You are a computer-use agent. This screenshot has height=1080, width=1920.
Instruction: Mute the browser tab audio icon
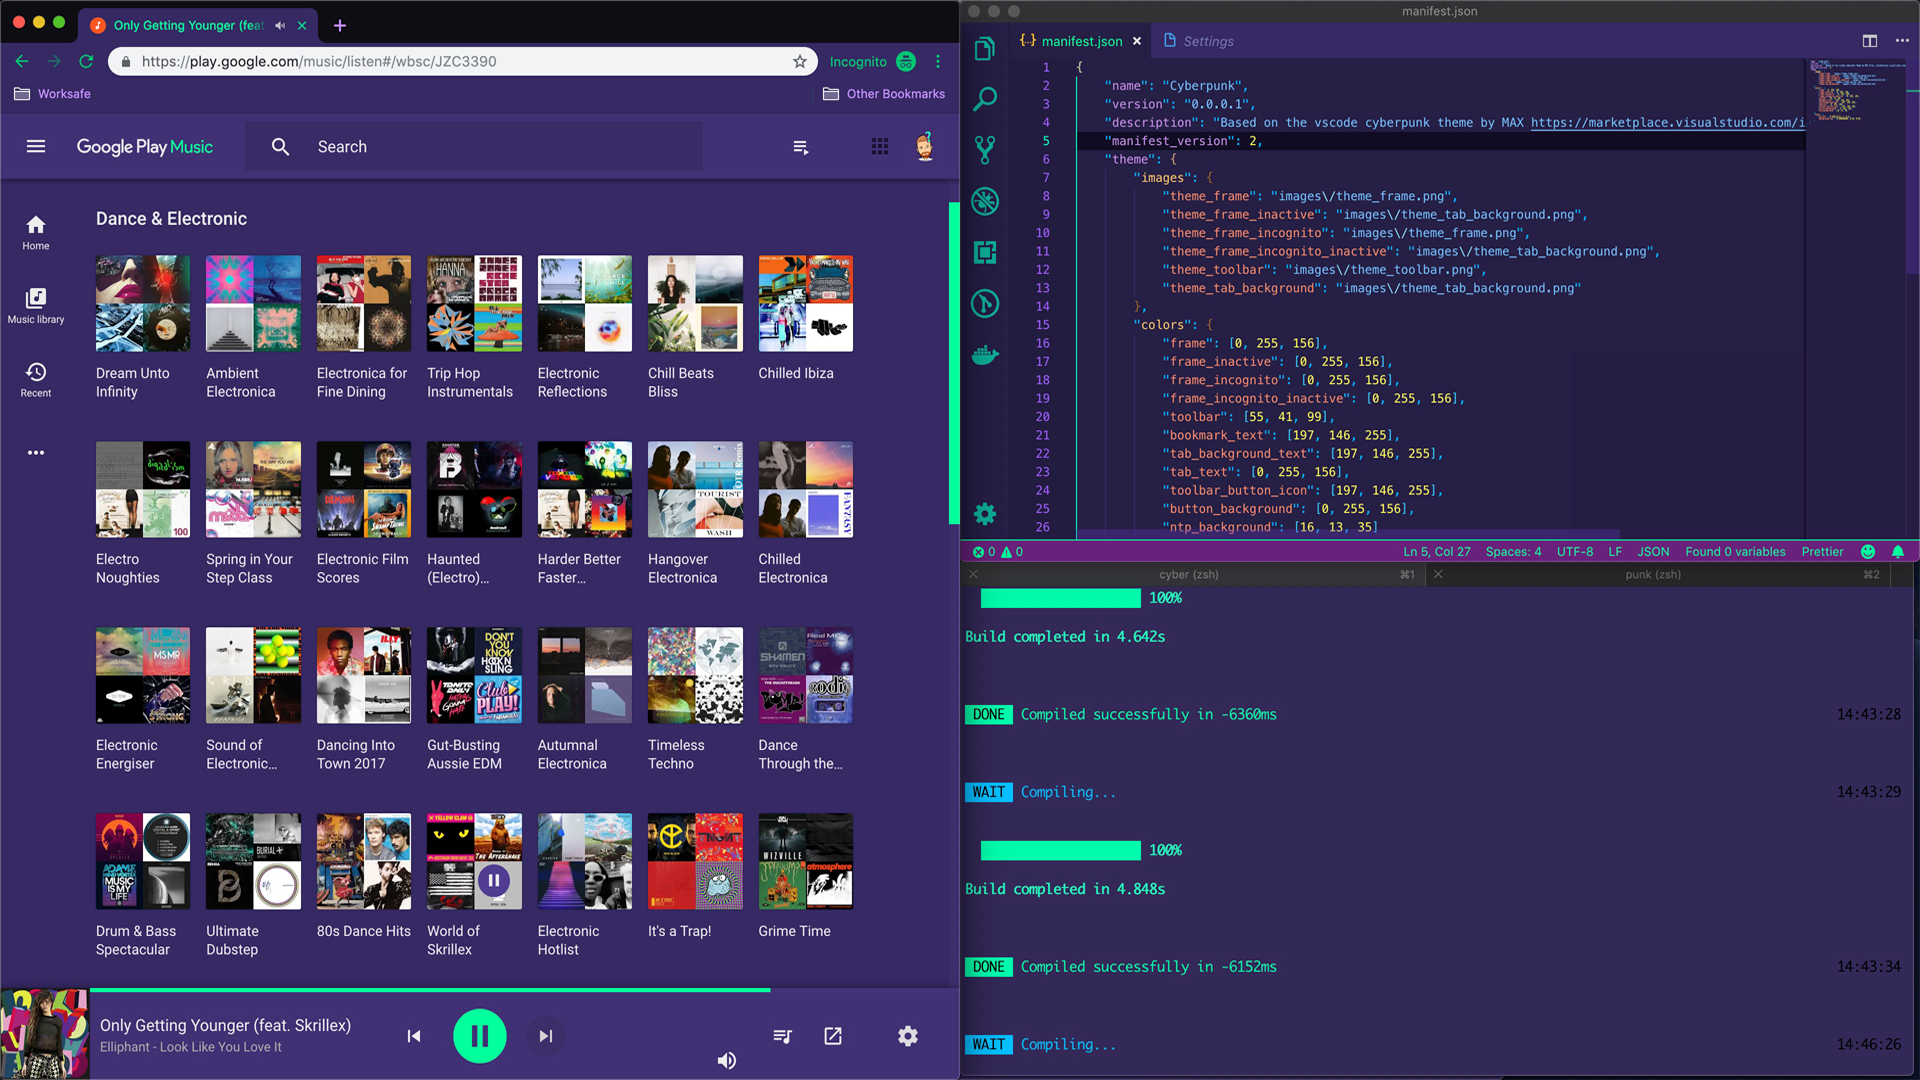click(280, 25)
